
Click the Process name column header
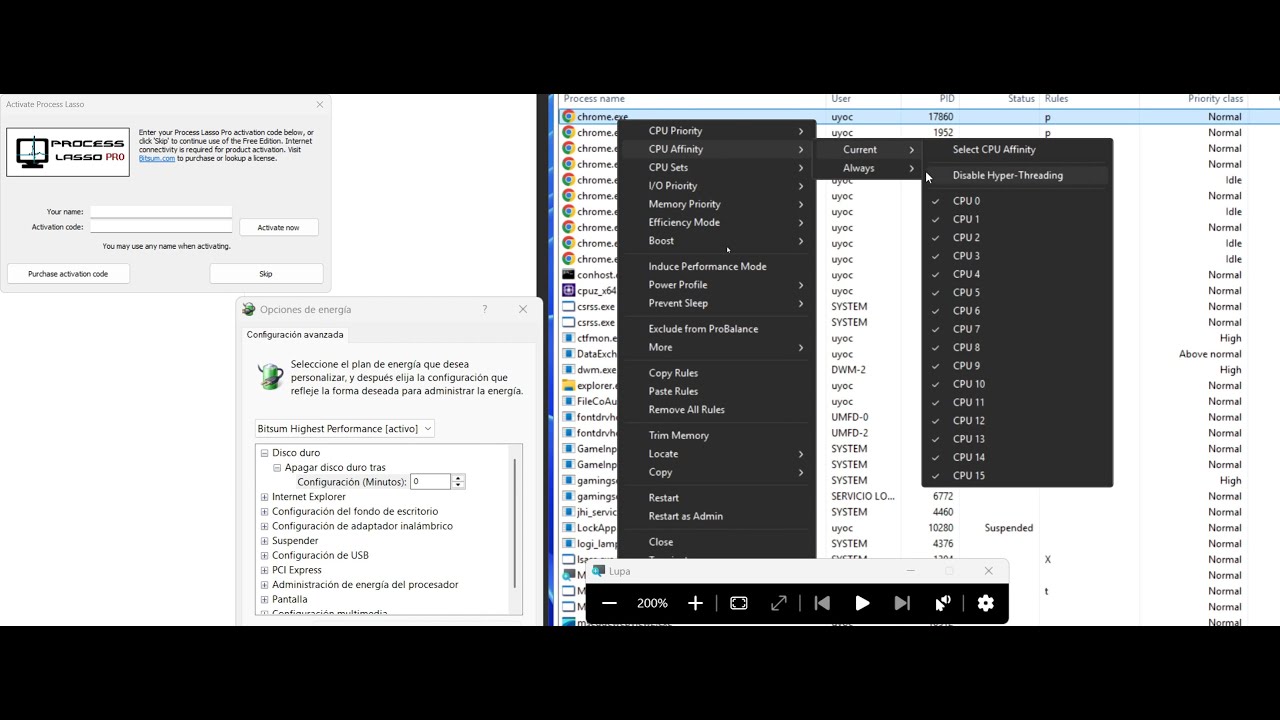[594, 99]
